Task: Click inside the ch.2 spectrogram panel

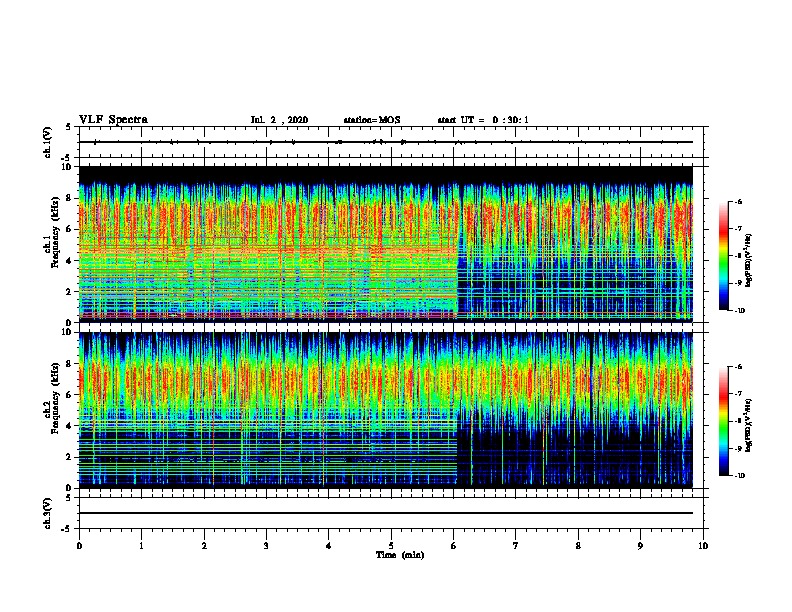Action: (385, 410)
